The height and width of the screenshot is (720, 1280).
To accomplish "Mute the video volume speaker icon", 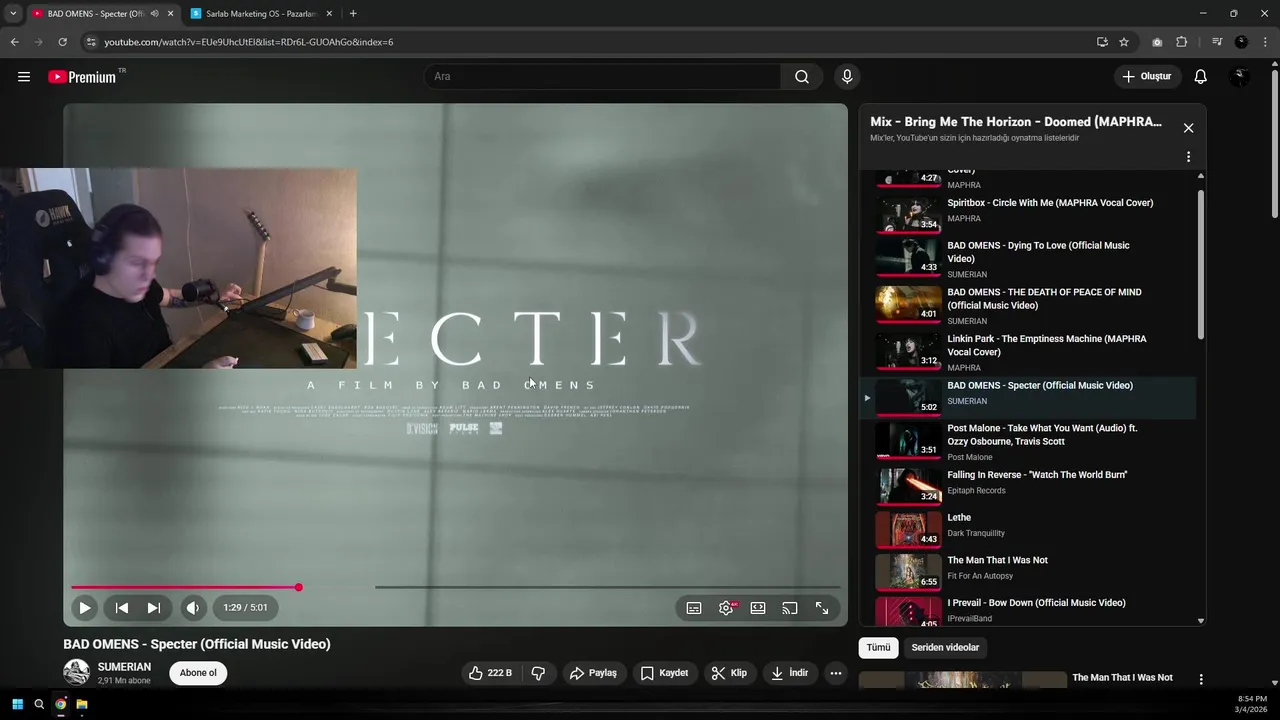I will 193,607.
